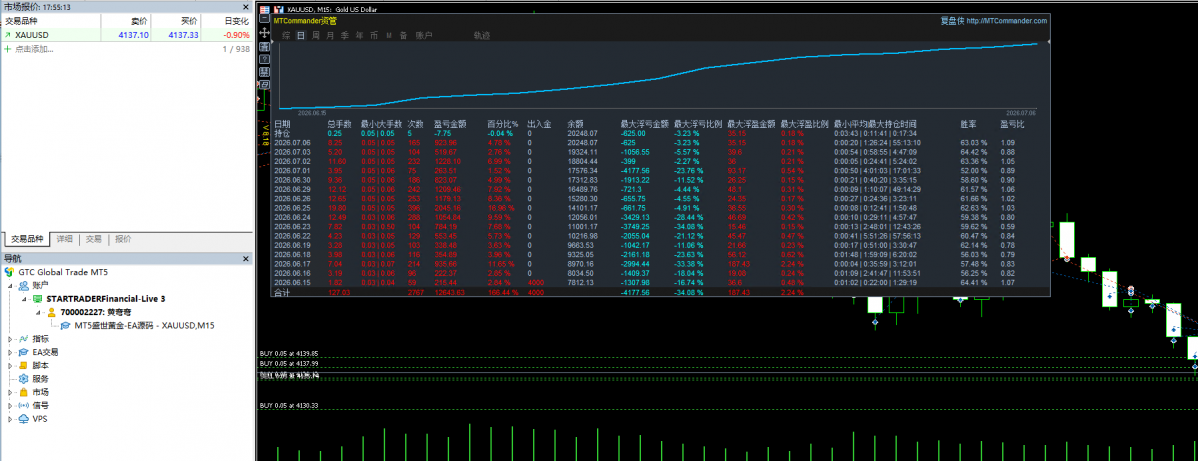
Task: Click the green plus icon next to 点击添加
Action: click(8, 49)
